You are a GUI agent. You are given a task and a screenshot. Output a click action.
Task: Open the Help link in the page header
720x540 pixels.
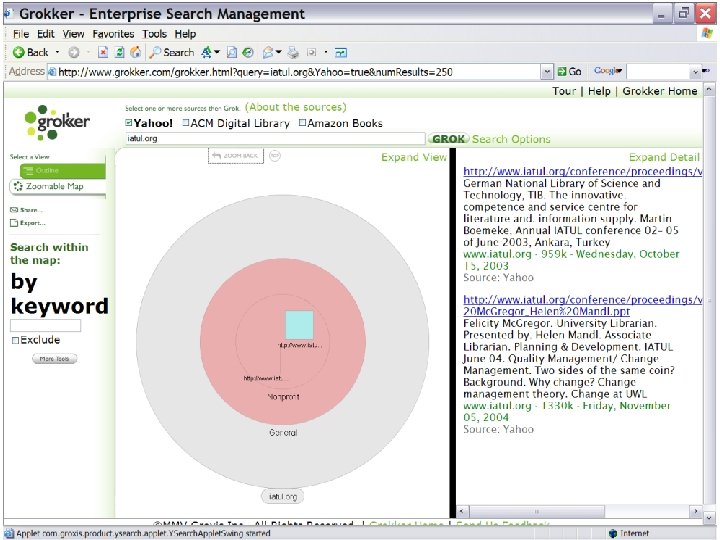point(599,91)
